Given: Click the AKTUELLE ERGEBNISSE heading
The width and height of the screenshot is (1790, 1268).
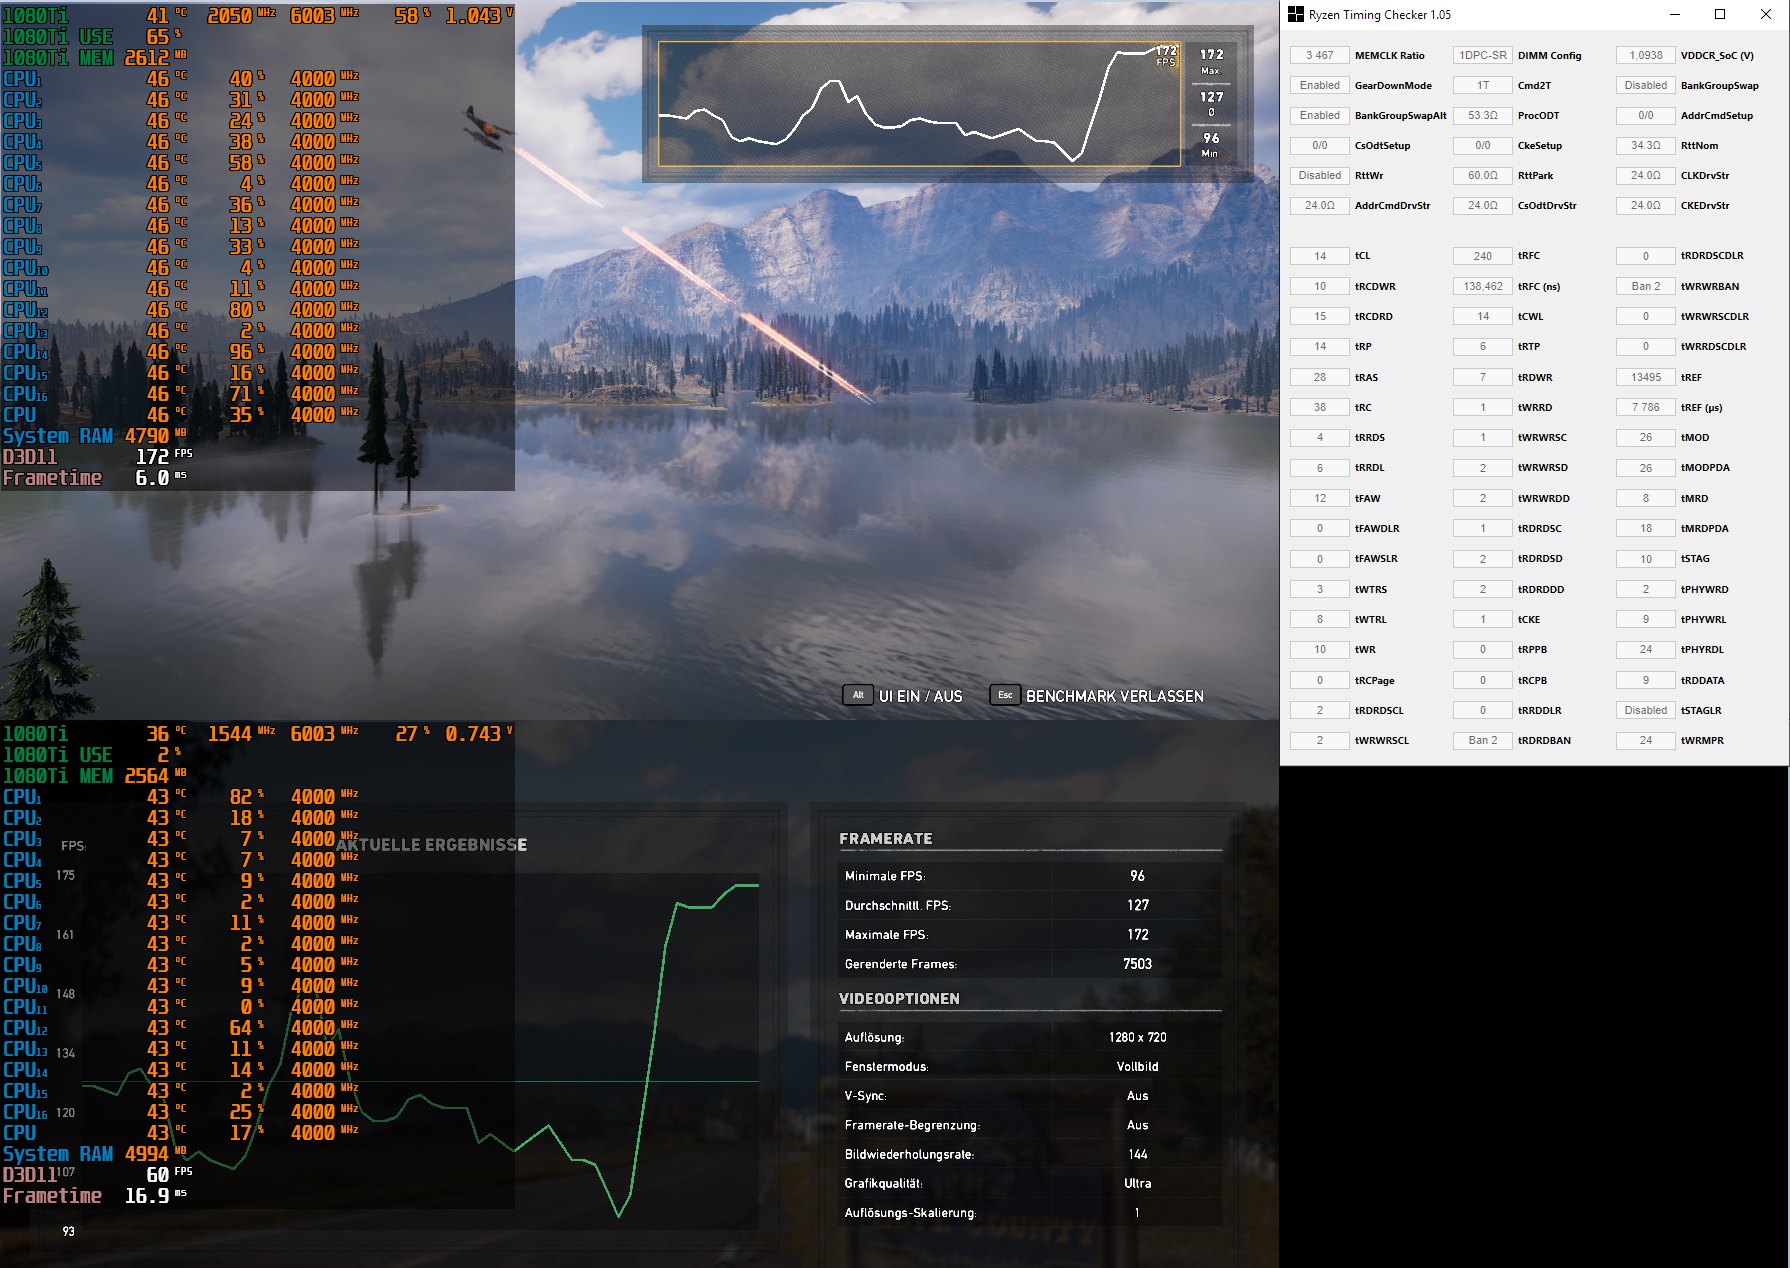Looking at the screenshot, I should [432, 845].
